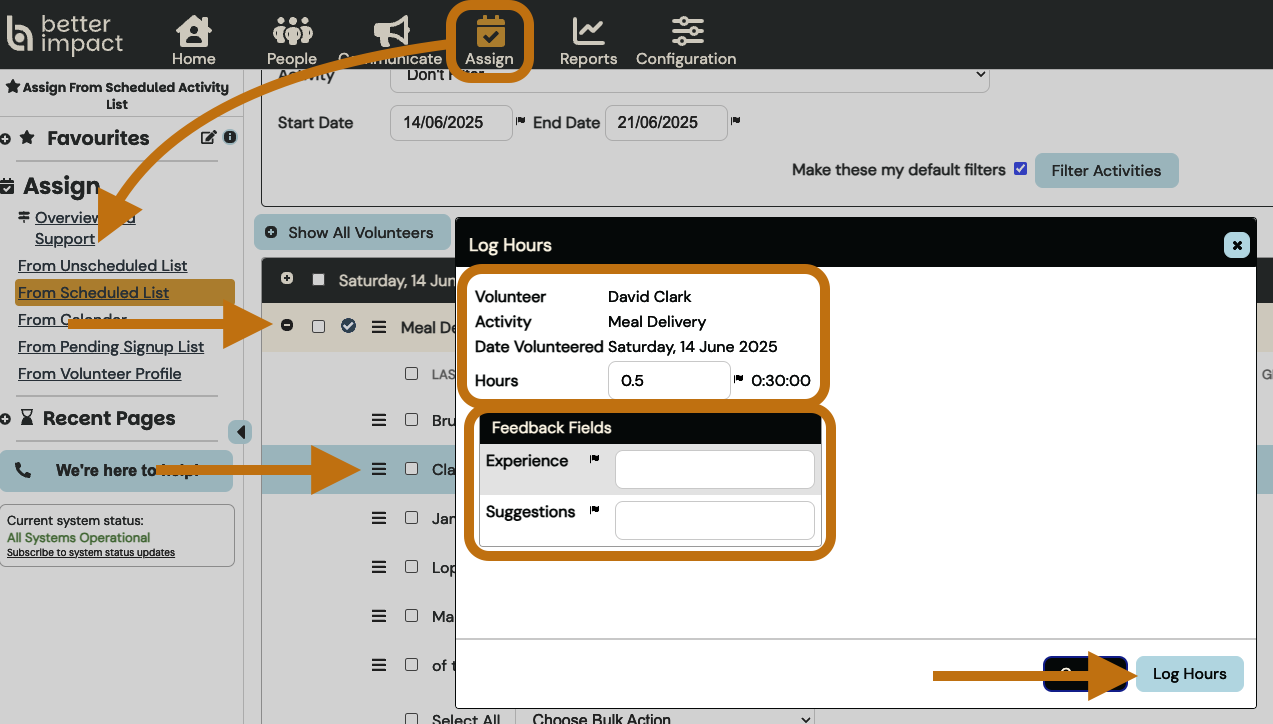Screen dimensions: 1273x724
Task: Collapse the Meal Delivery activity row
Action: (x=287, y=326)
